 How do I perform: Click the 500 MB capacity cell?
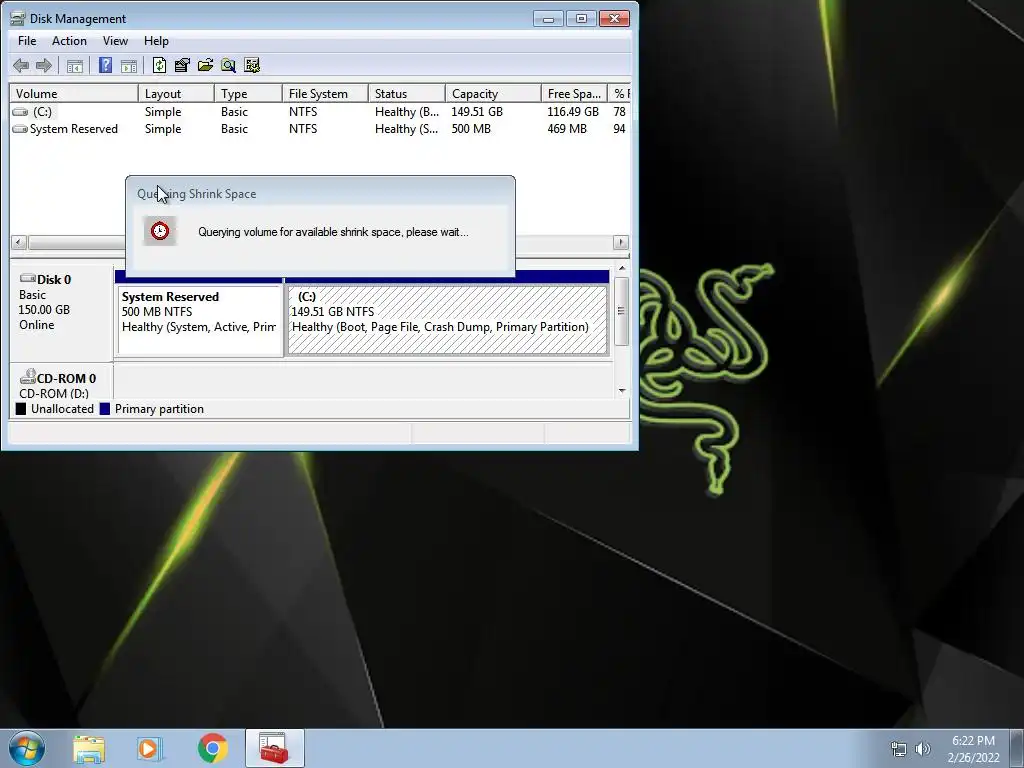click(471, 129)
